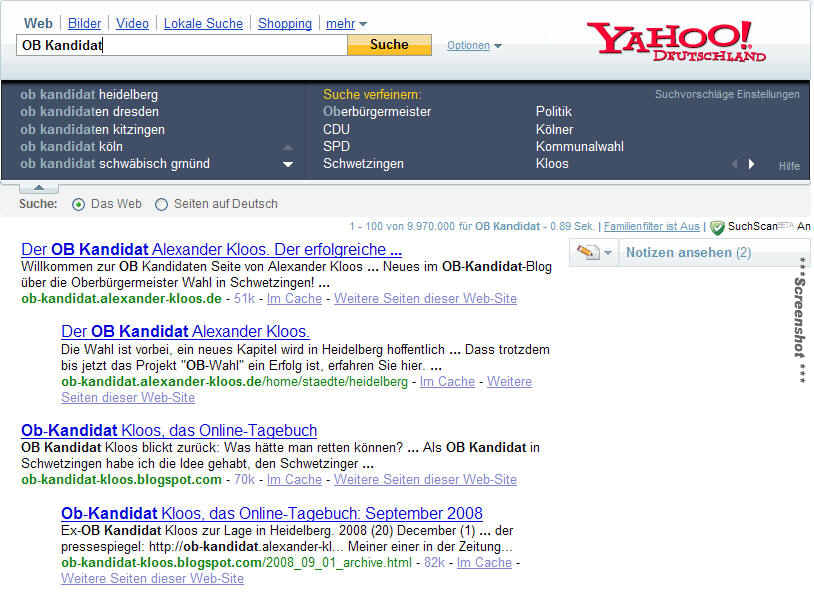Image resolution: width=814 pixels, height=604 pixels.
Task: Refine search with 'Schwetzingen'
Action: pyautogui.click(x=363, y=164)
